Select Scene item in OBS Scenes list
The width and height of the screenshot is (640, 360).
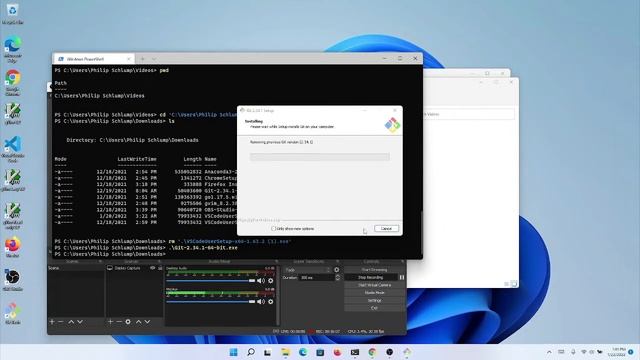coord(76,268)
